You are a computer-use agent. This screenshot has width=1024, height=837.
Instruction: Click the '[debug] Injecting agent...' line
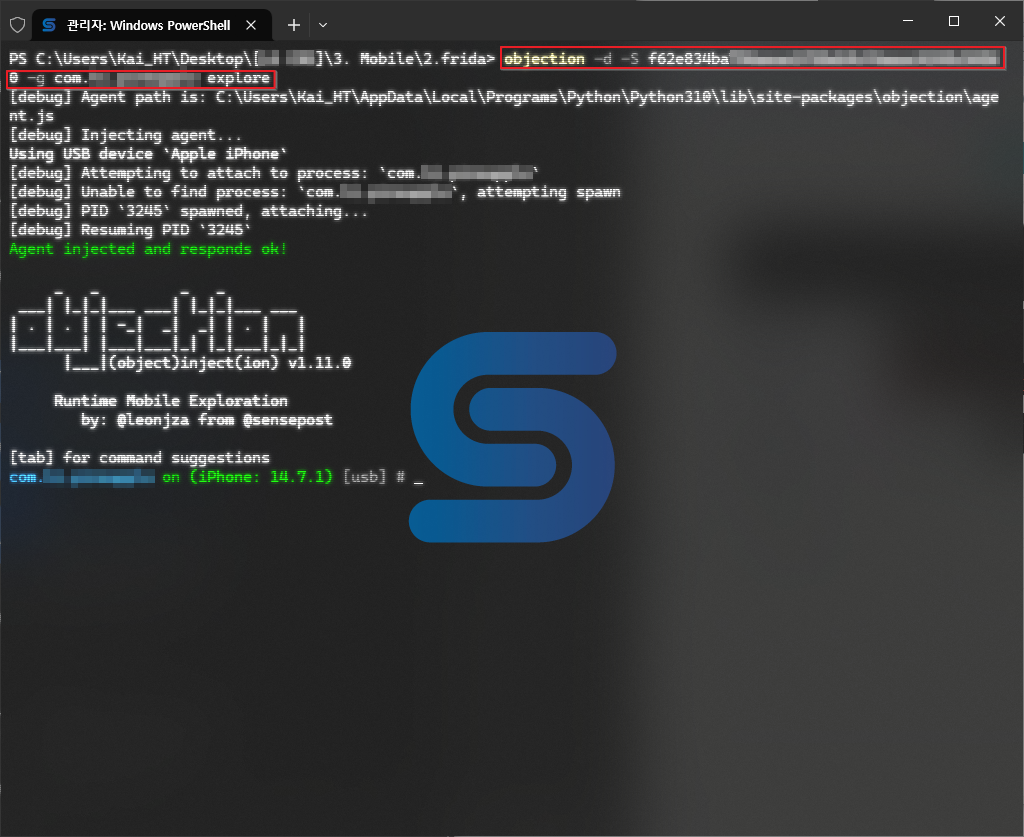click(x=125, y=135)
